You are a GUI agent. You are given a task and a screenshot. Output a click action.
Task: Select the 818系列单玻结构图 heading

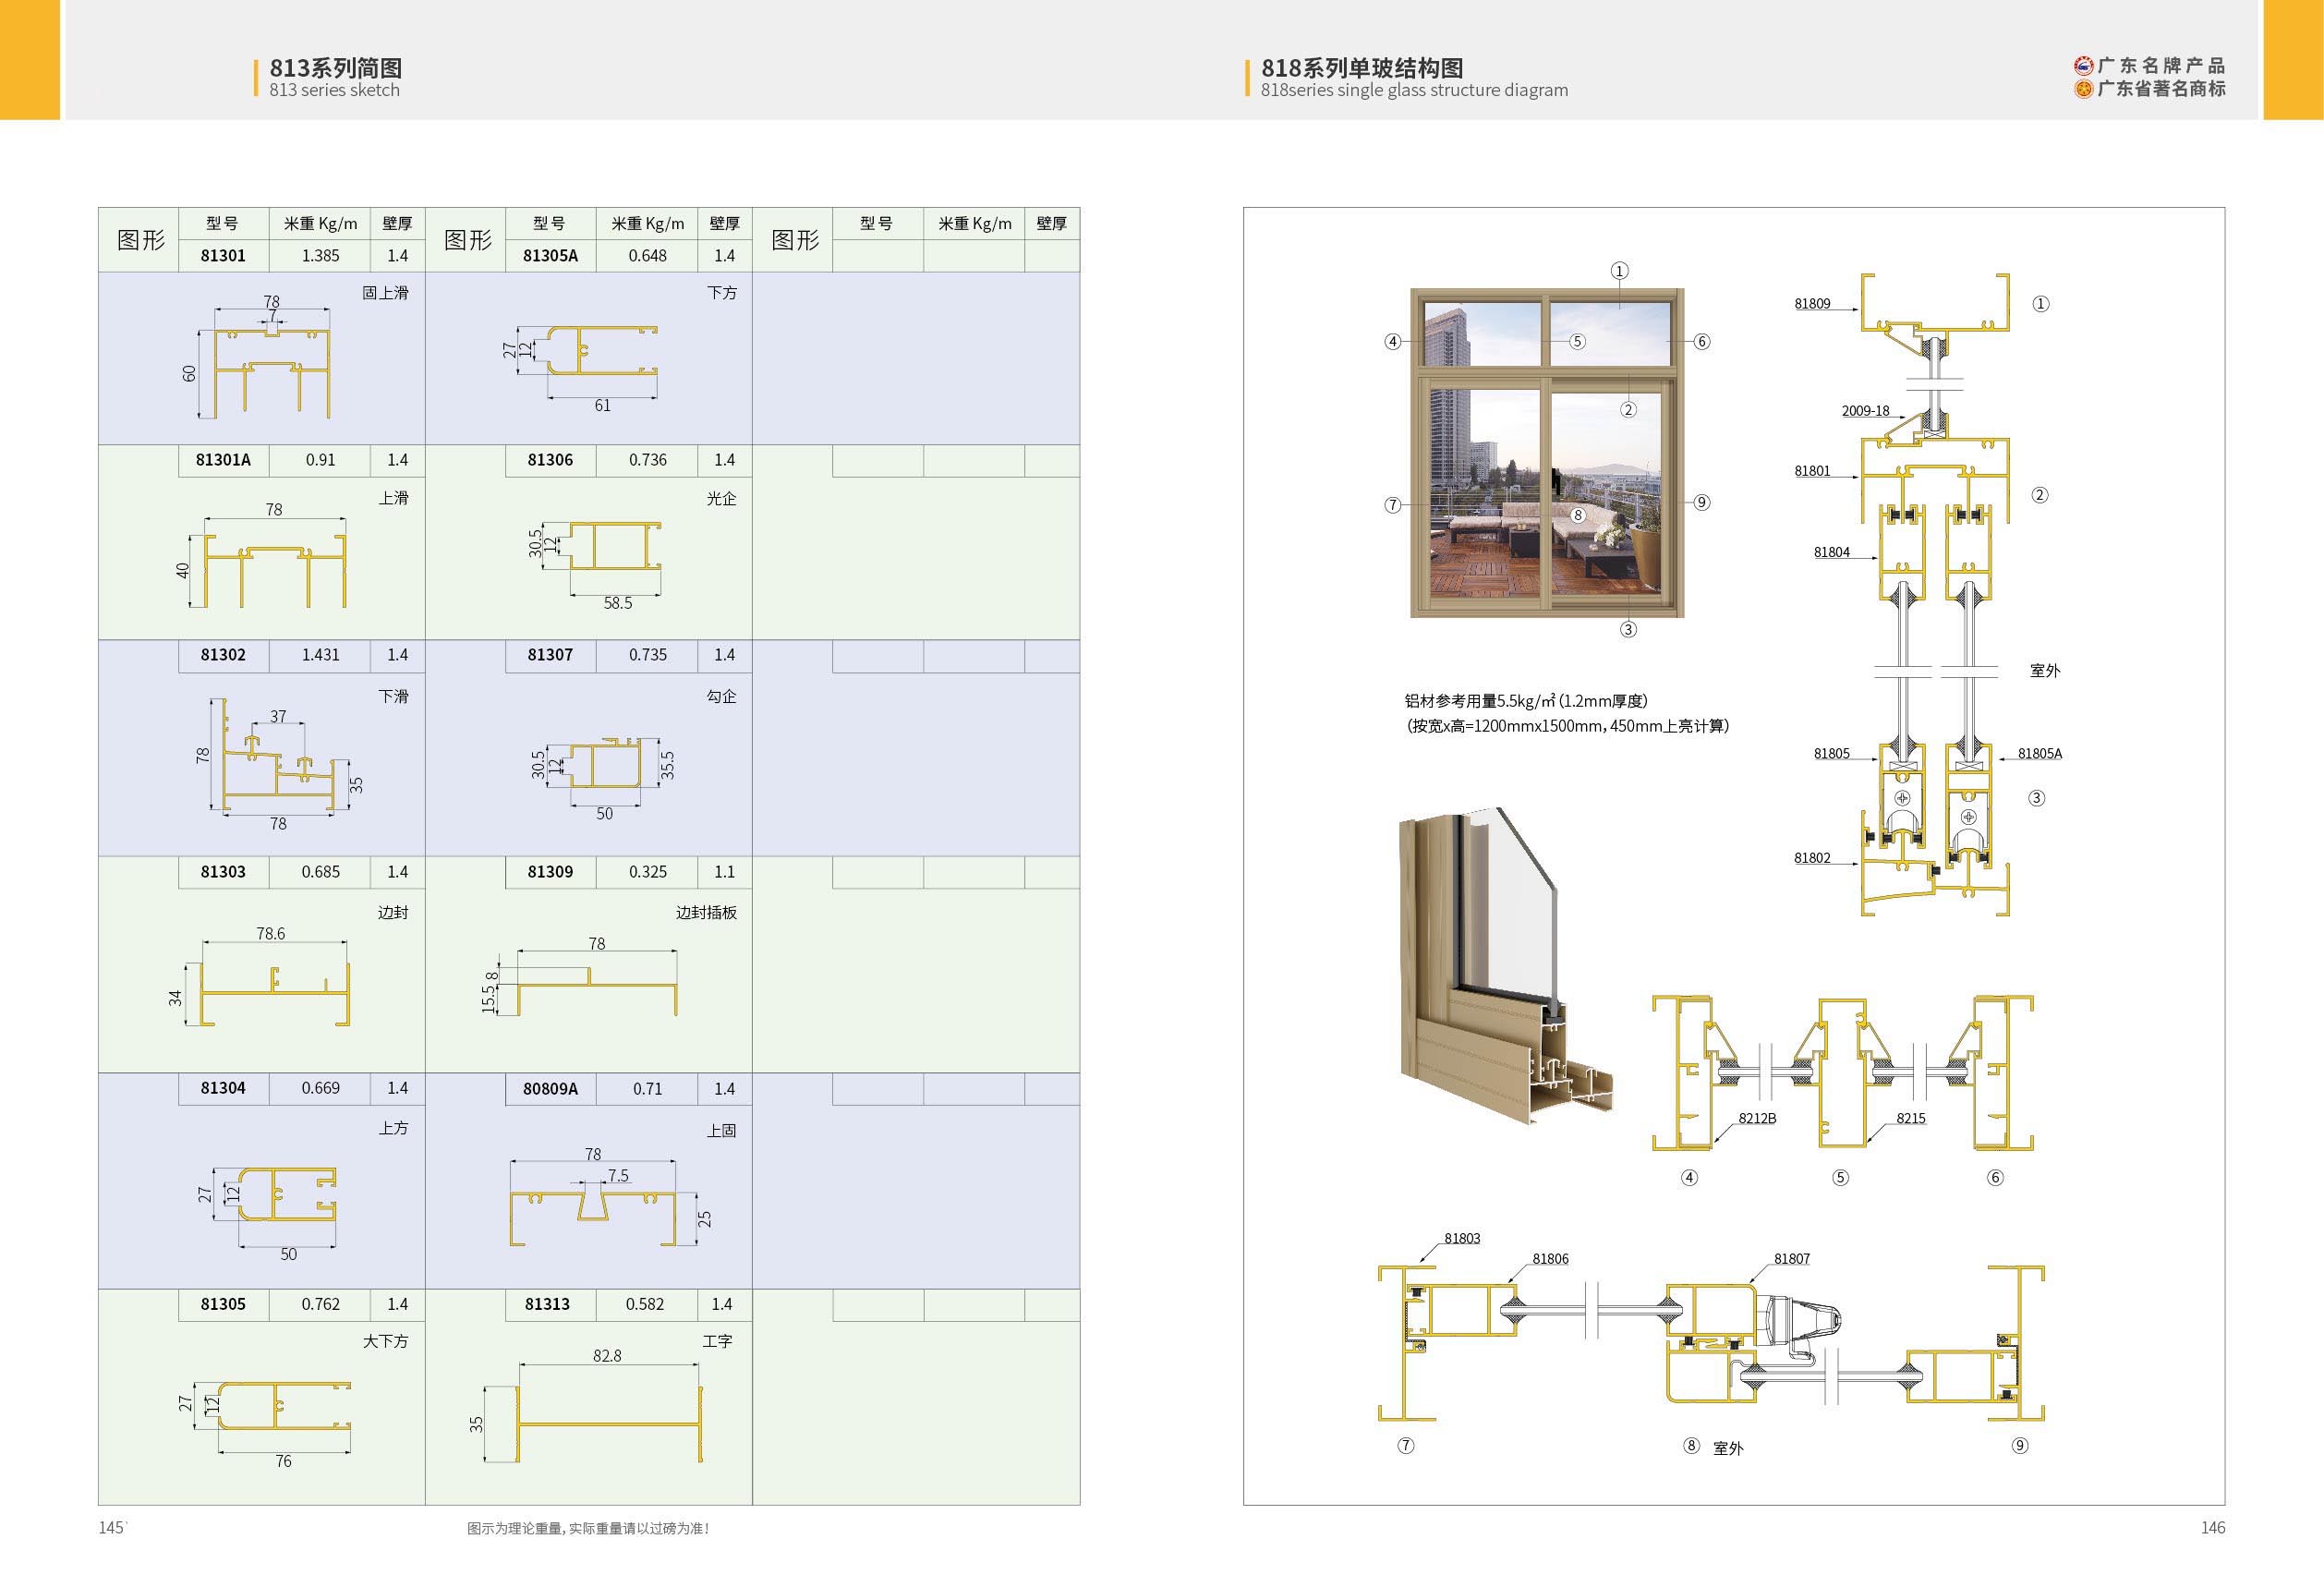tap(1362, 68)
